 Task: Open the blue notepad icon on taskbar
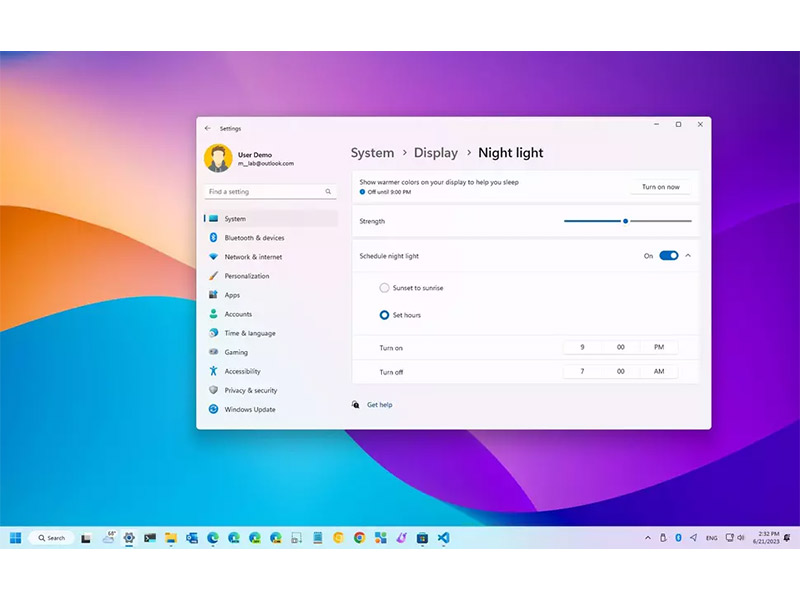[x=317, y=538]
